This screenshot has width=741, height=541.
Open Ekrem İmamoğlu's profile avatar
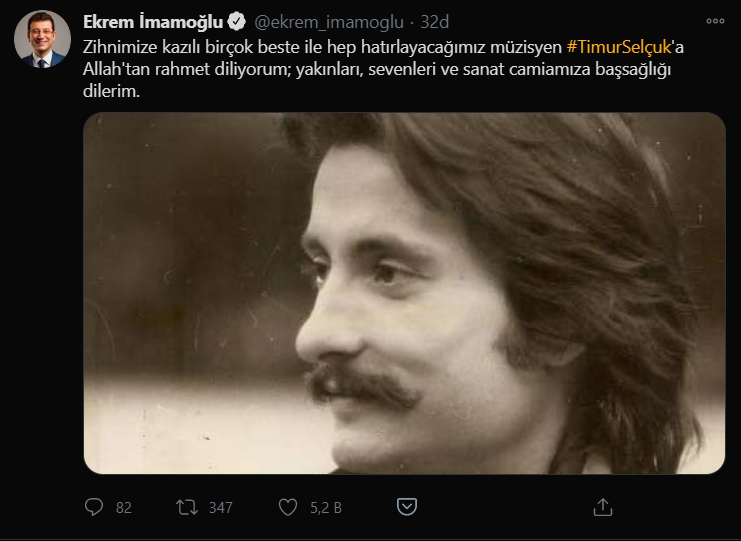[42, 41]
